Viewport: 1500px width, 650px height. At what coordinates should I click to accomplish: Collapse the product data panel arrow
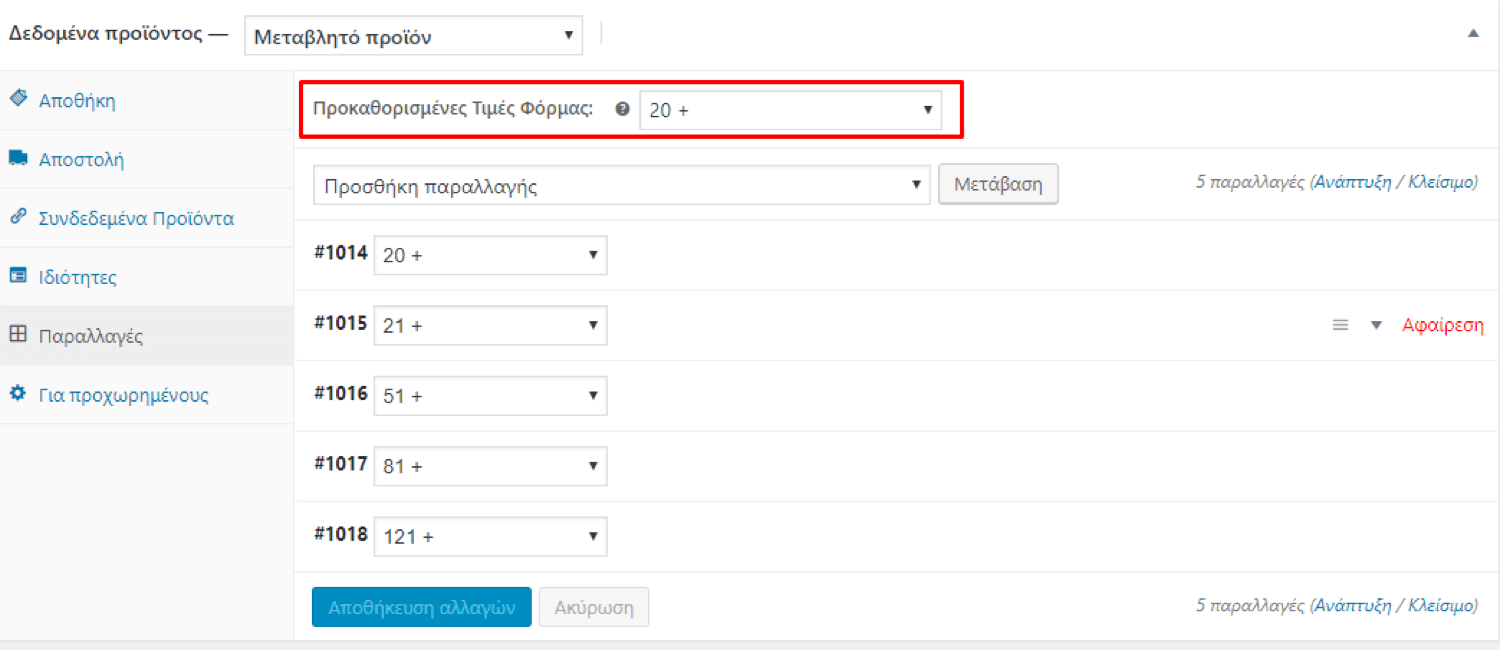click(1472, 33)
